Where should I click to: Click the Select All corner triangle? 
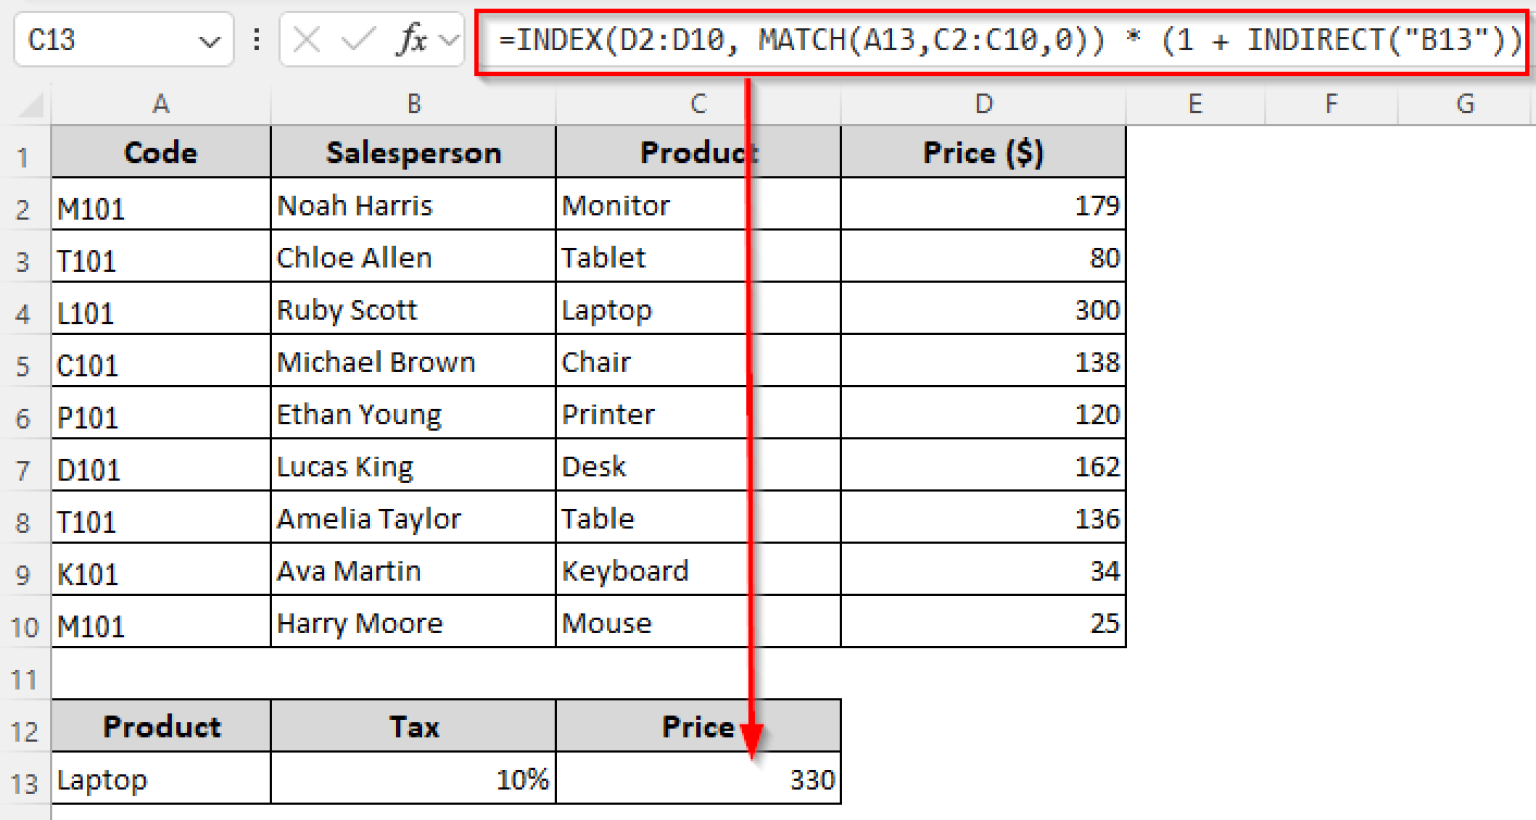point(31,104)
